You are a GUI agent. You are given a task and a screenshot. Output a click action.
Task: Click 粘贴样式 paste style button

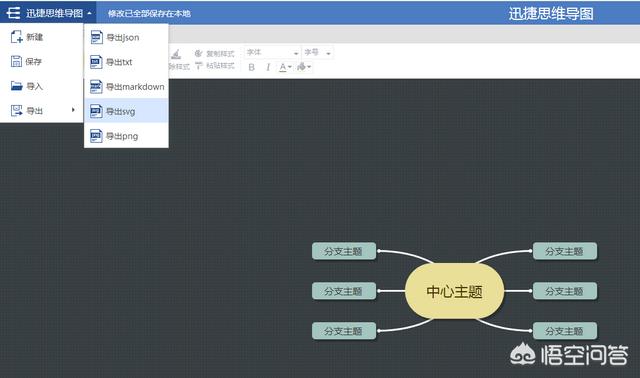214,65
